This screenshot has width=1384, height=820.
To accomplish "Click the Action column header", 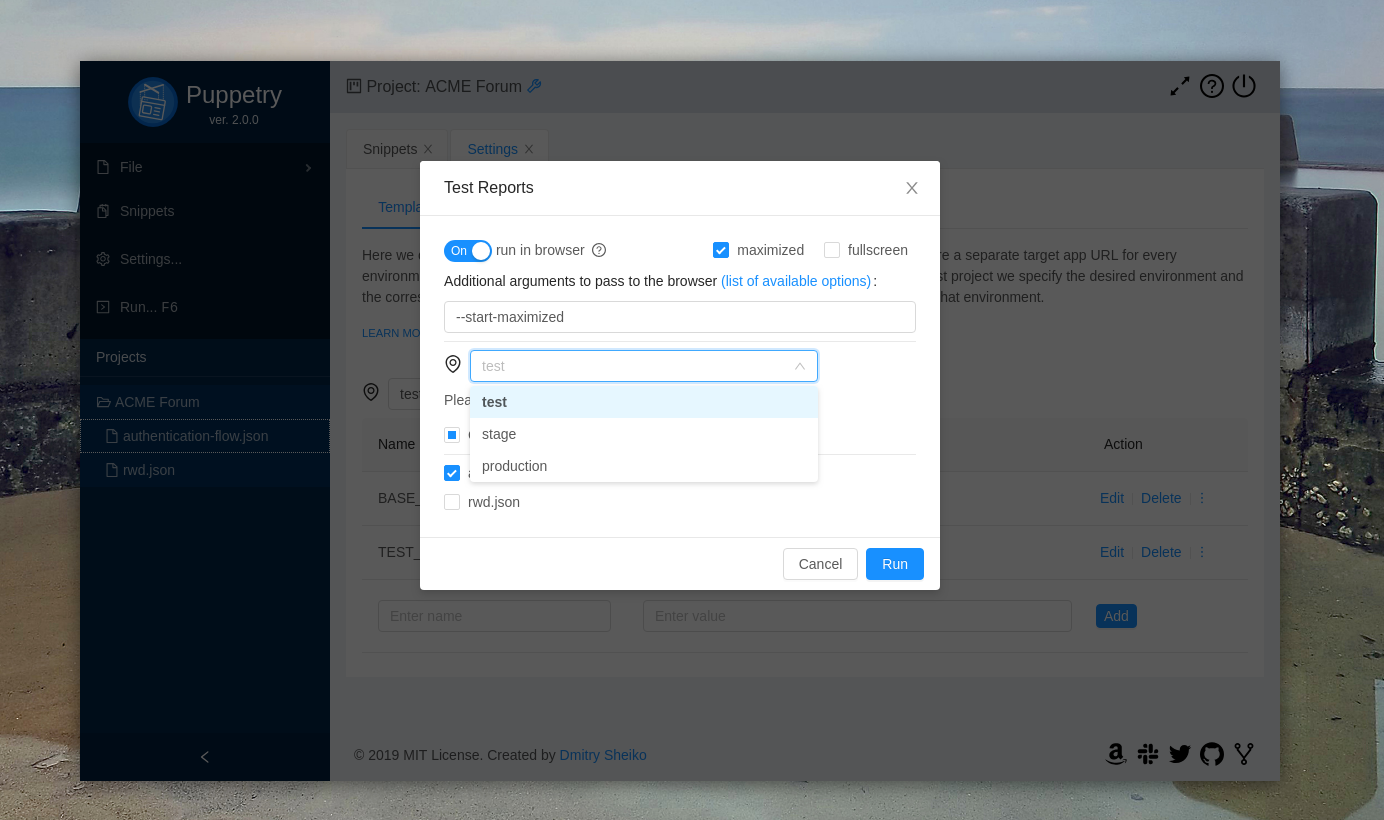I will coord(1123,444).
